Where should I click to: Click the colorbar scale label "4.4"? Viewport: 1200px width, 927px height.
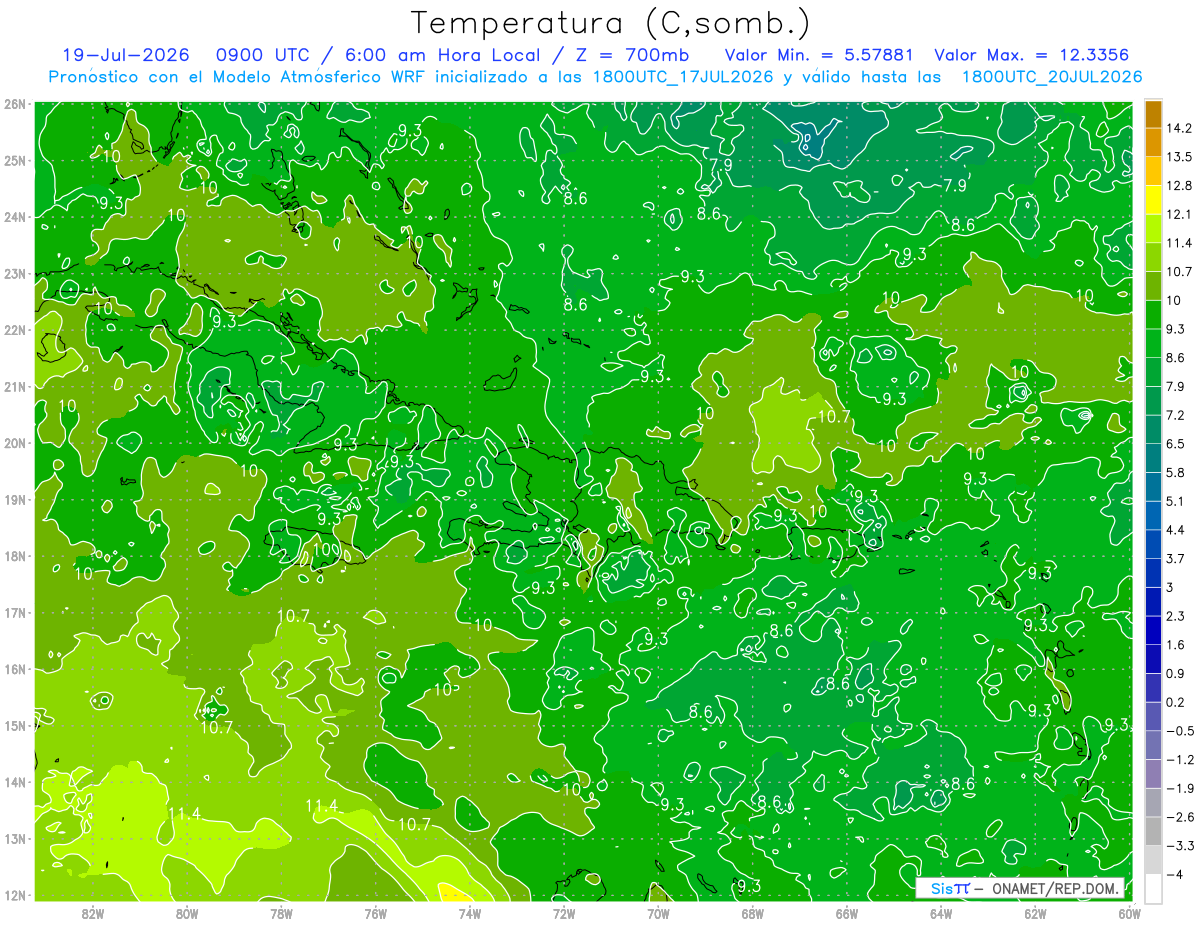[1175, 530]
